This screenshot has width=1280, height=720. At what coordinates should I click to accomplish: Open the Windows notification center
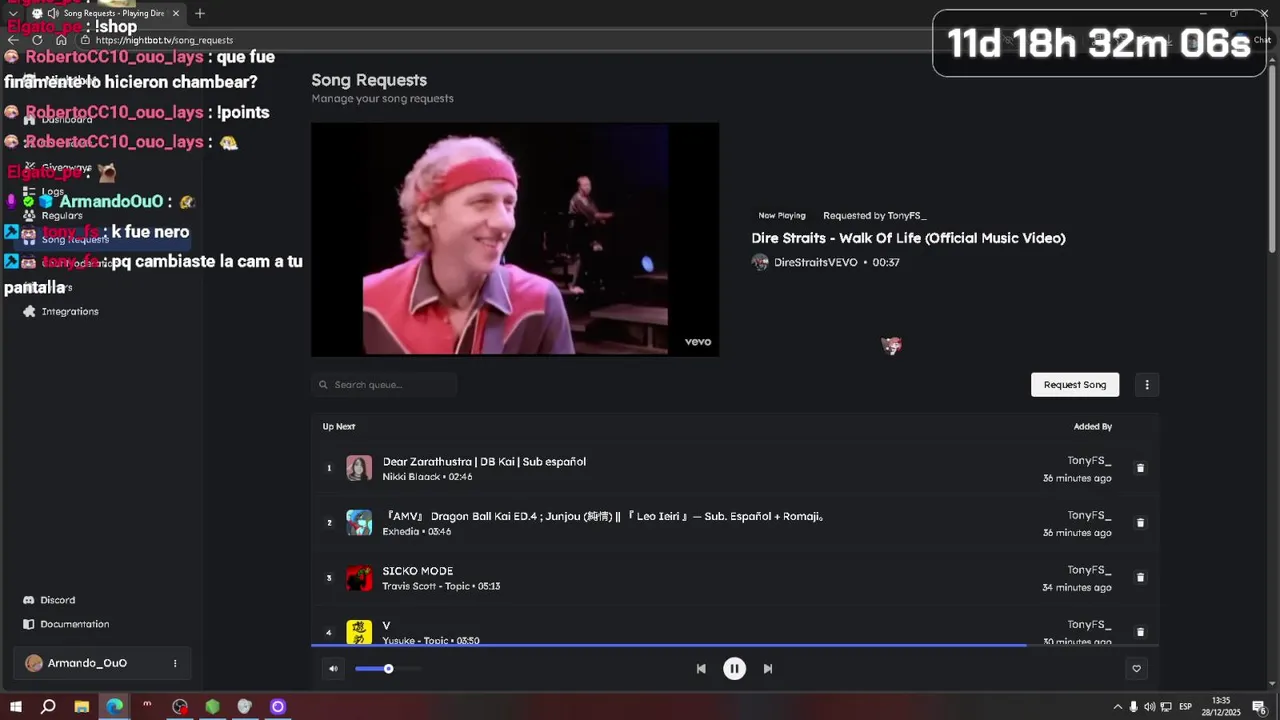tap(1259, 707)
